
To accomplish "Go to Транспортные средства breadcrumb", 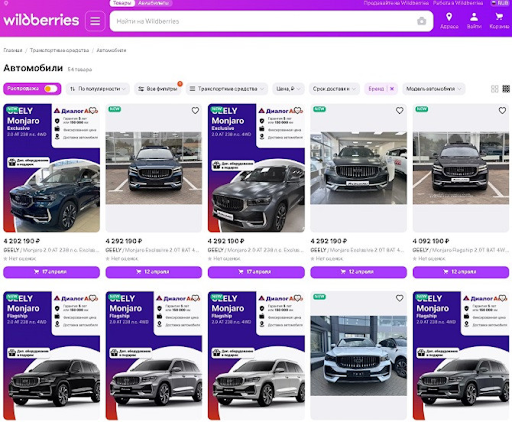I will (x=59, y=50).
